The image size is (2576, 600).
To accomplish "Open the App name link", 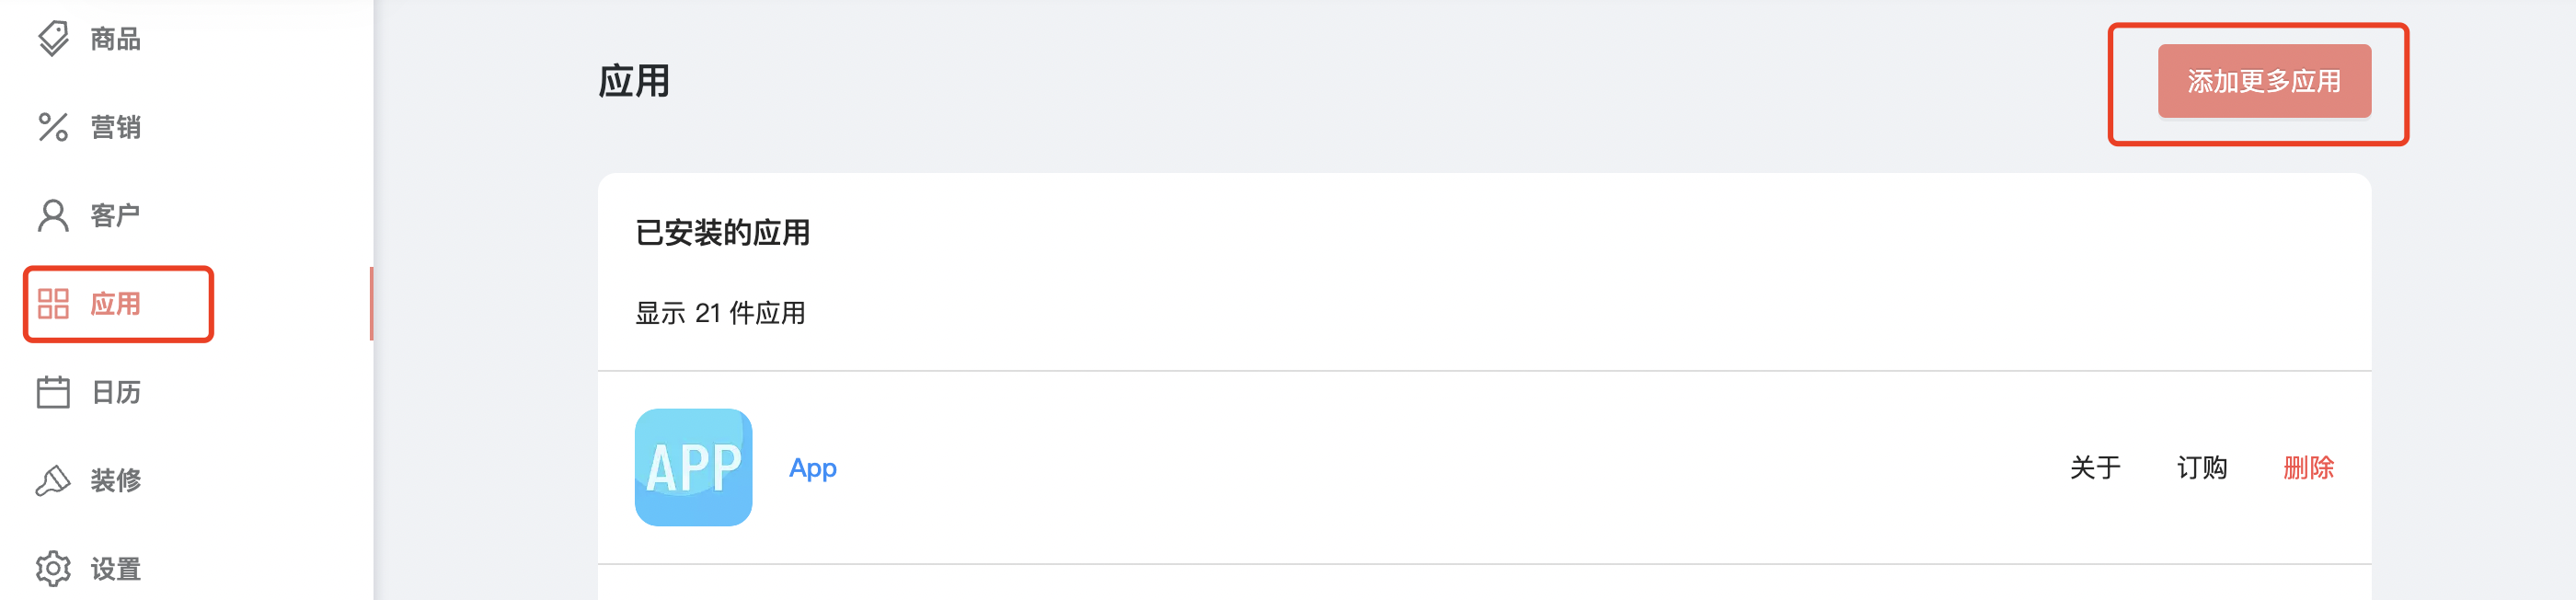I will 813,468.
